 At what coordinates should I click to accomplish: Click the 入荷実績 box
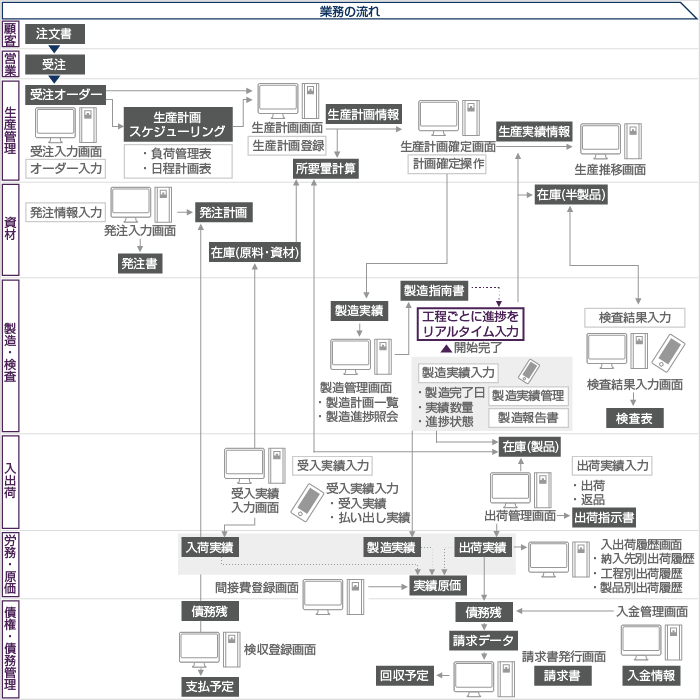210,547
